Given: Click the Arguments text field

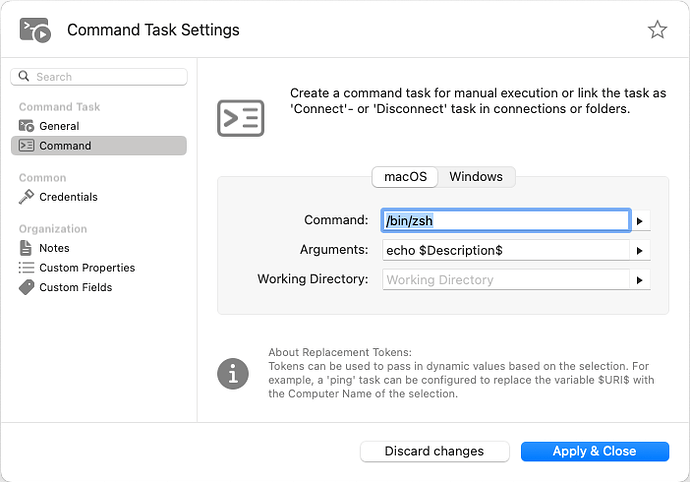Looking at the screenshot, I should tap(505, 251).
